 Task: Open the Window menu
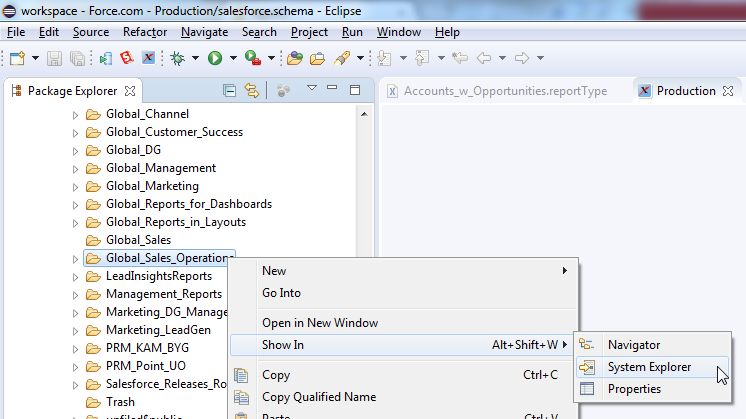point(399,32)
